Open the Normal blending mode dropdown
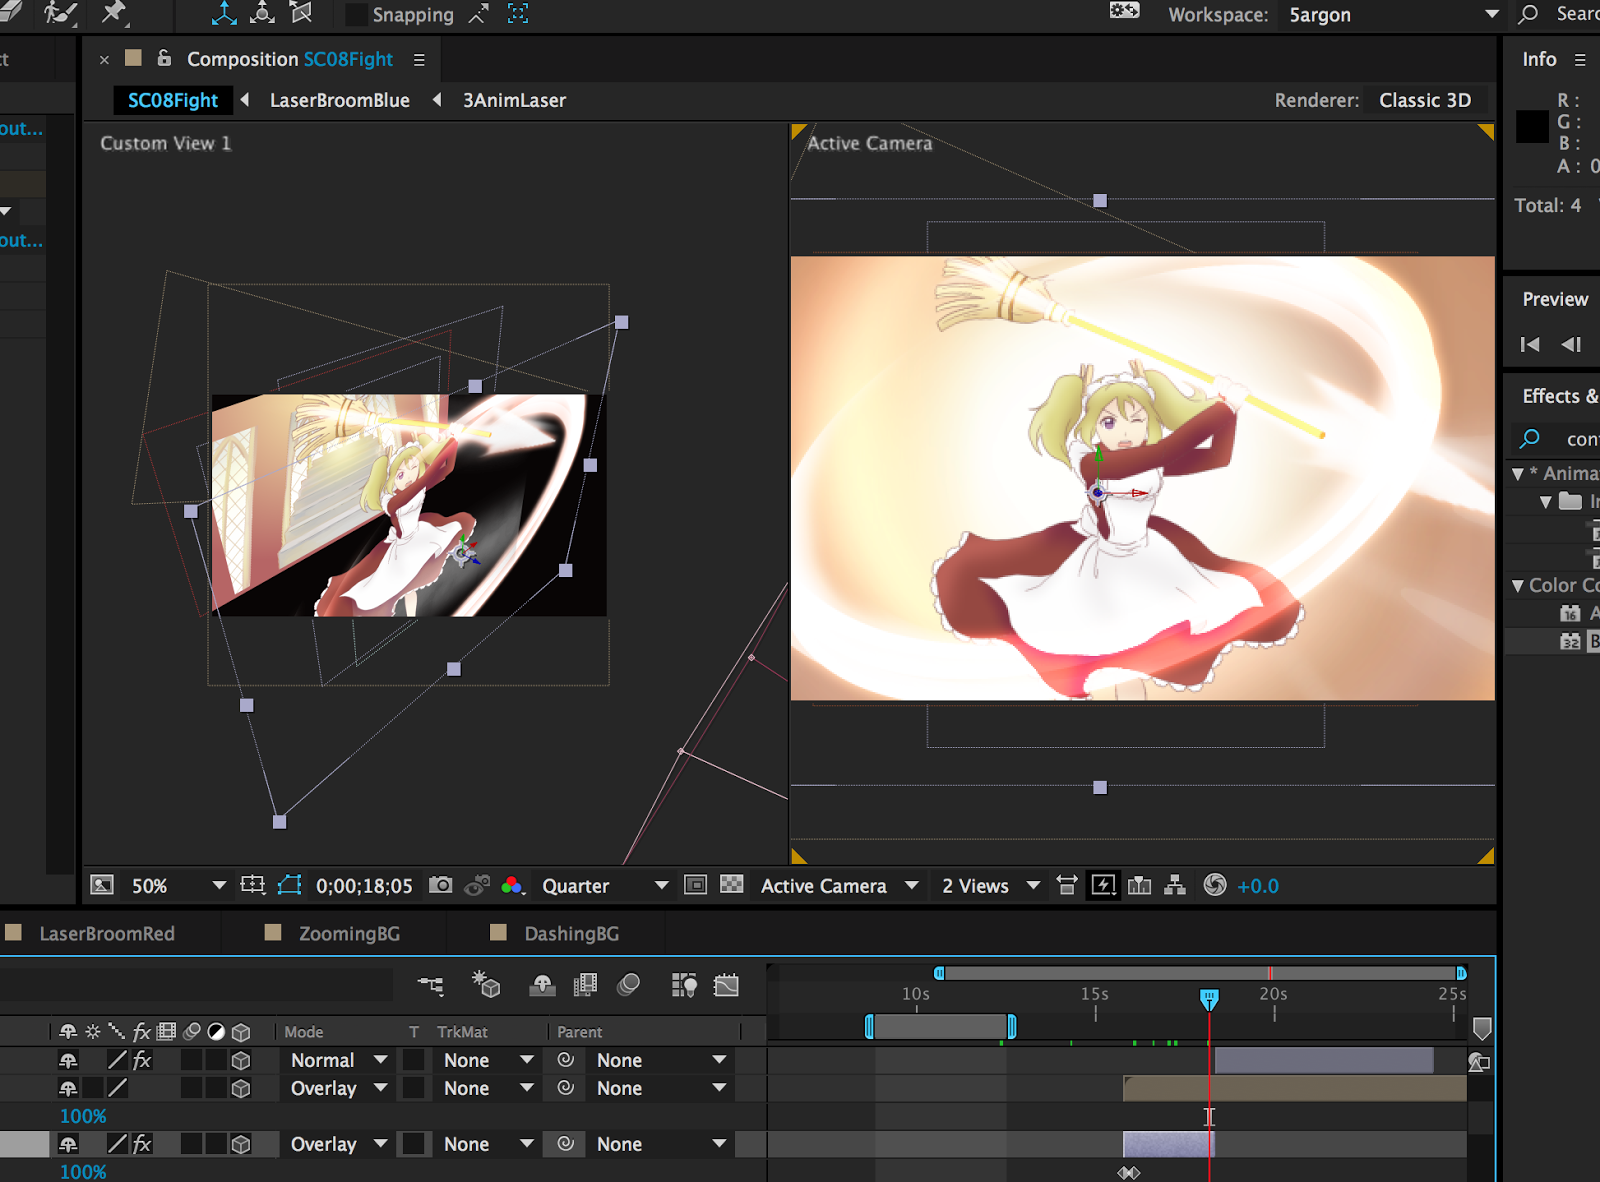This screenshot has width=1600, height=1182. point(338,1060)
